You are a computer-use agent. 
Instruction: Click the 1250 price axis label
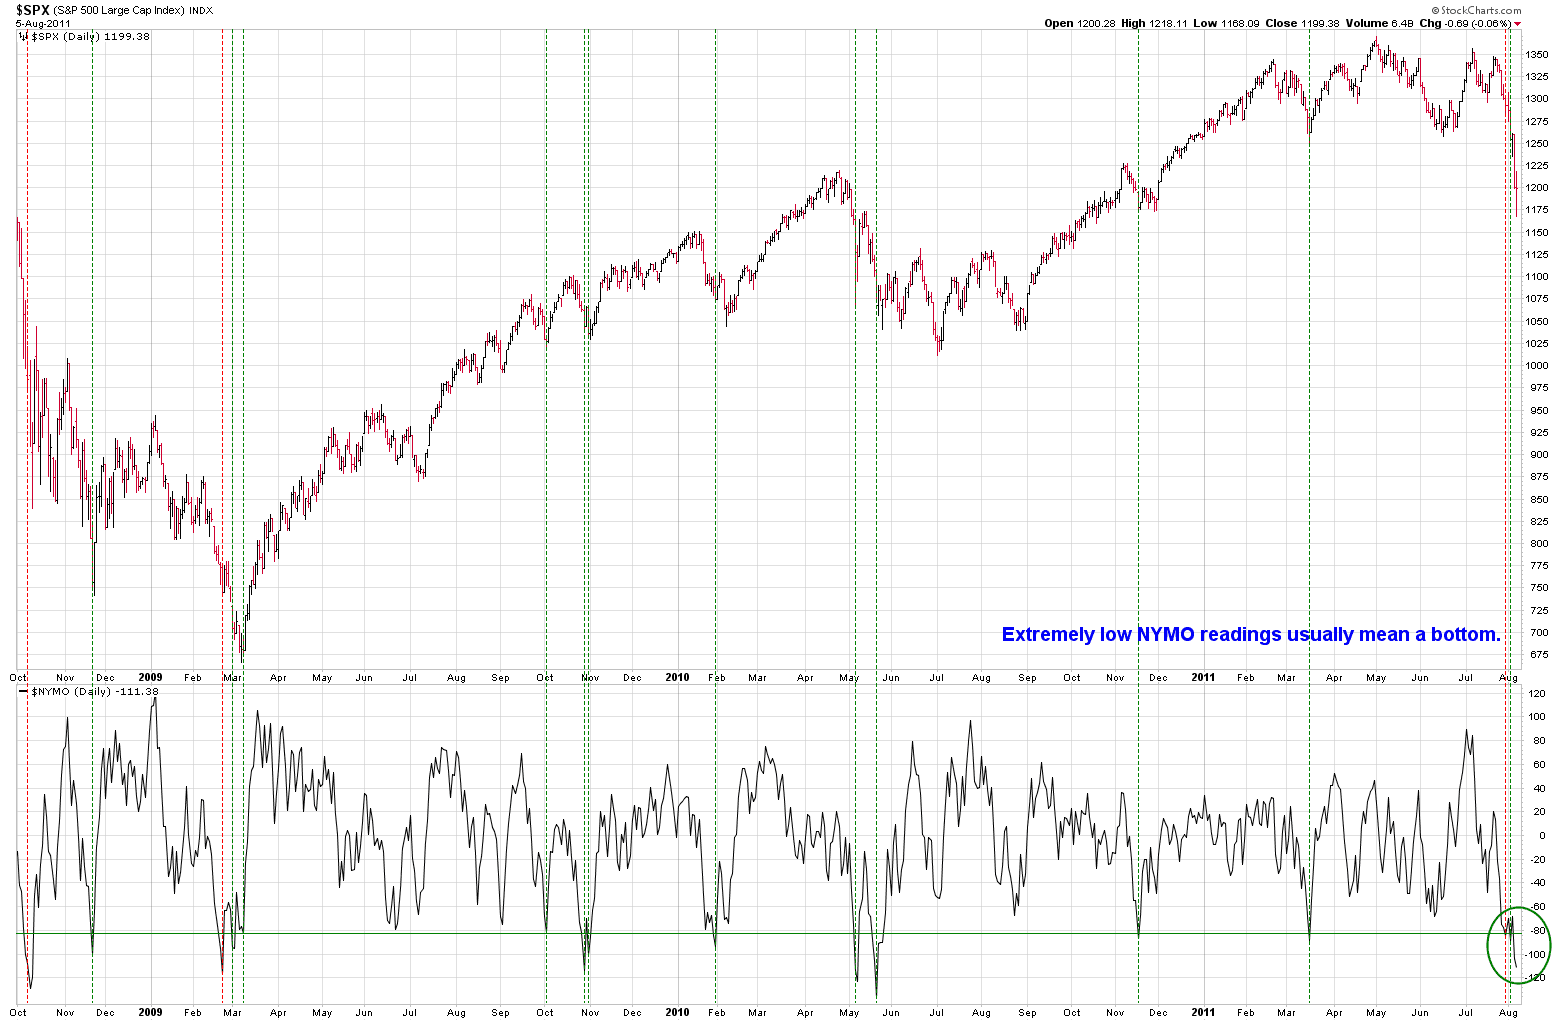(1538, 143)
